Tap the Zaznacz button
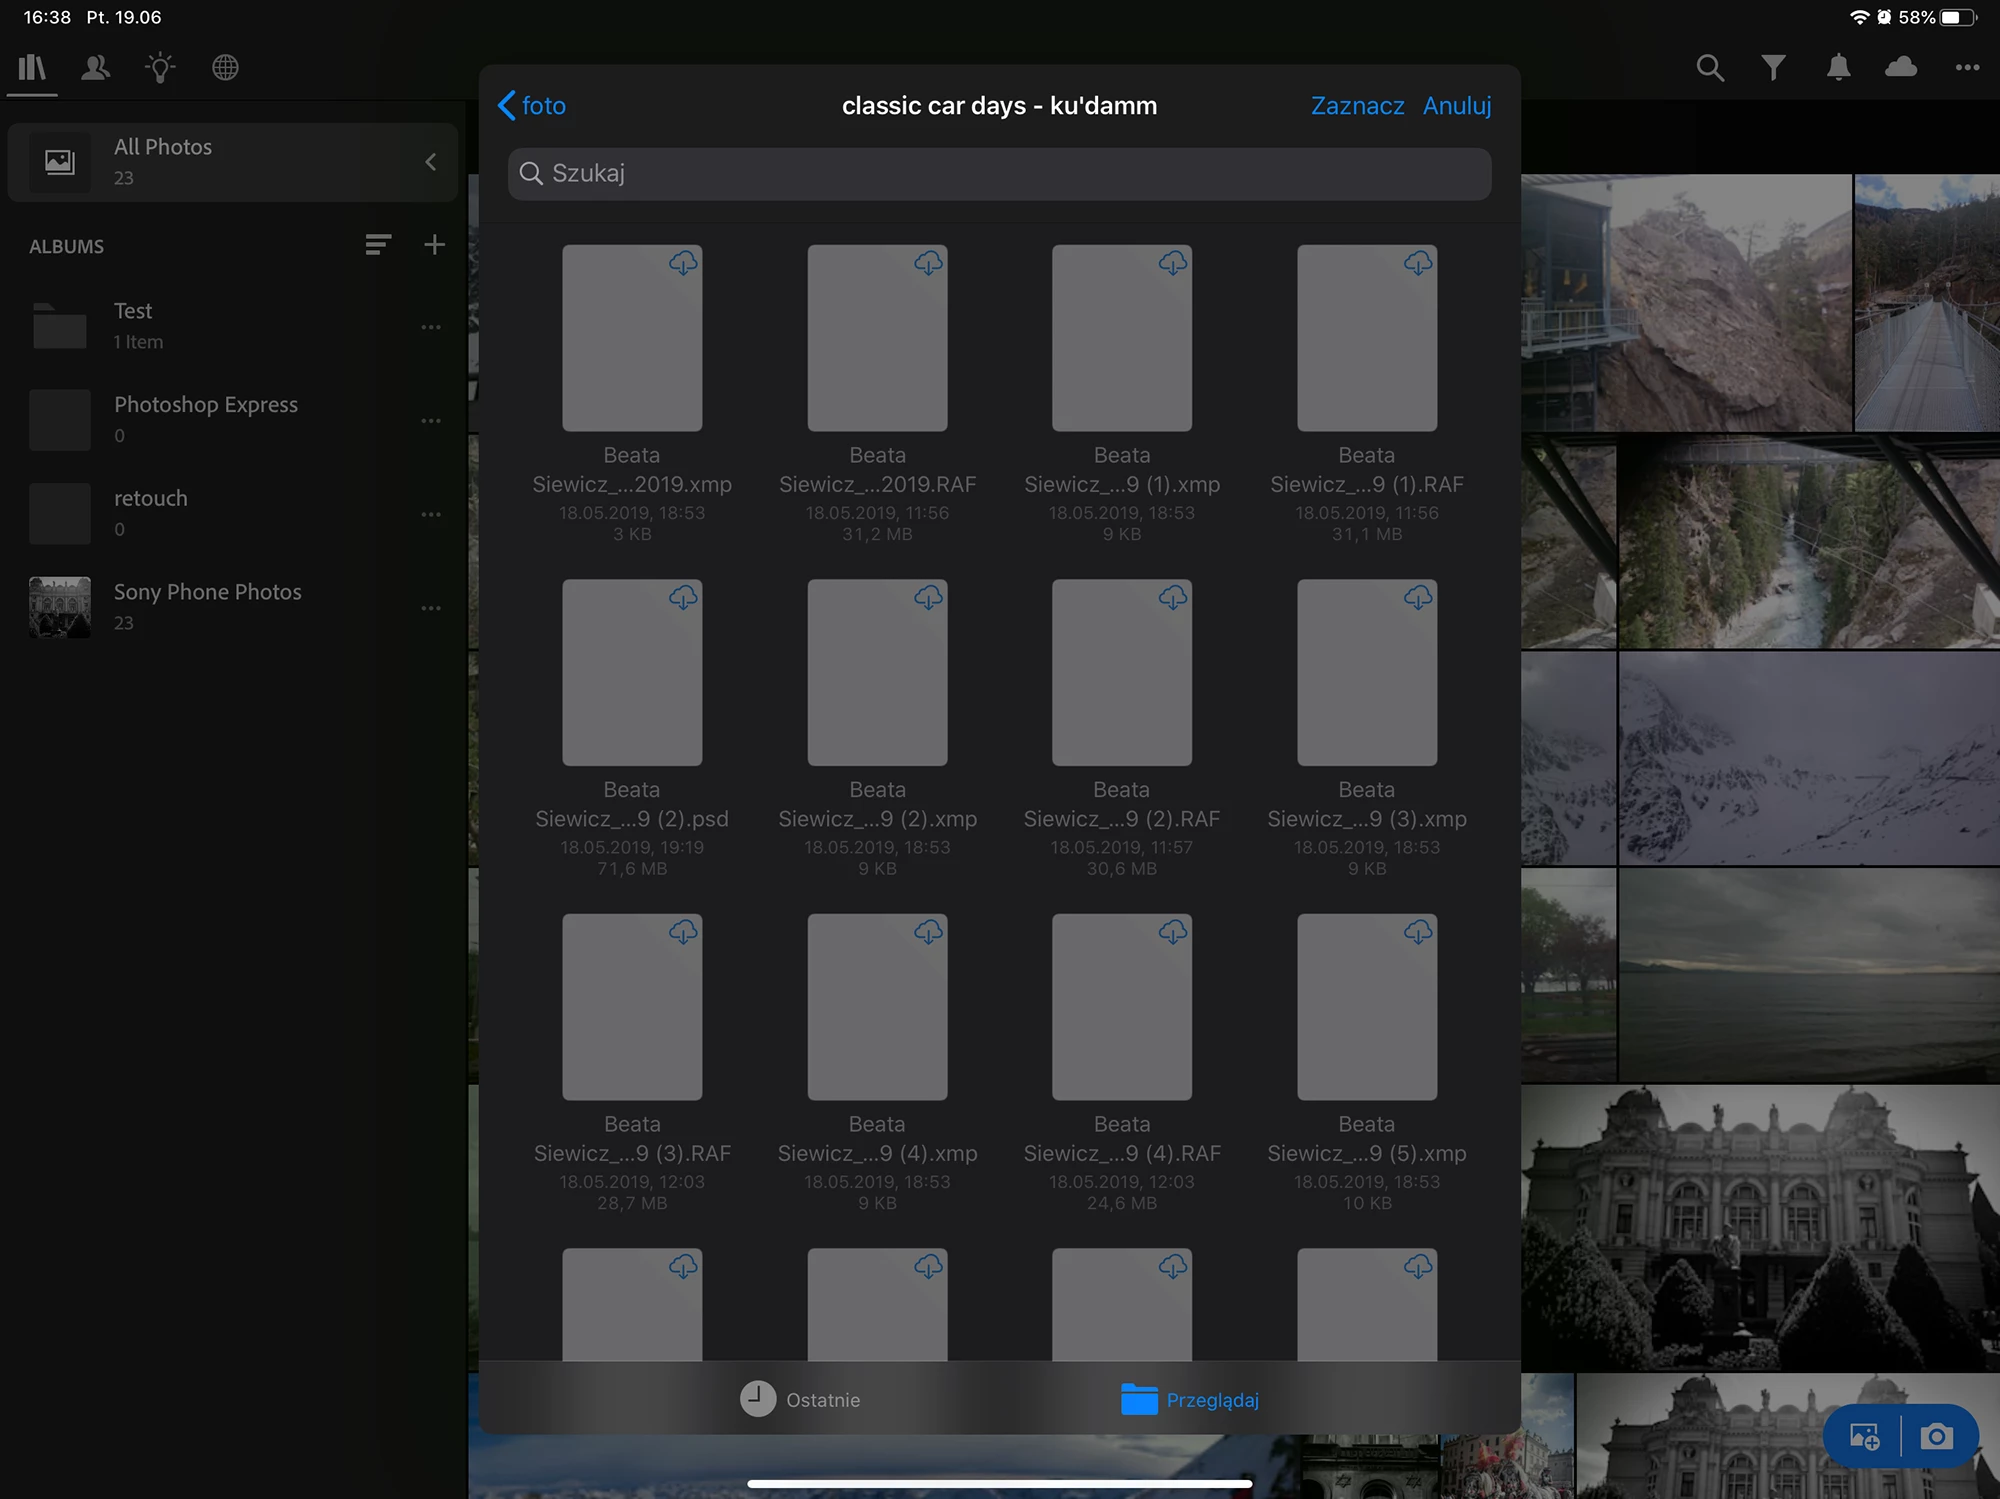This screenshot has height=1499, width=2000. [x=1357, y=106]
